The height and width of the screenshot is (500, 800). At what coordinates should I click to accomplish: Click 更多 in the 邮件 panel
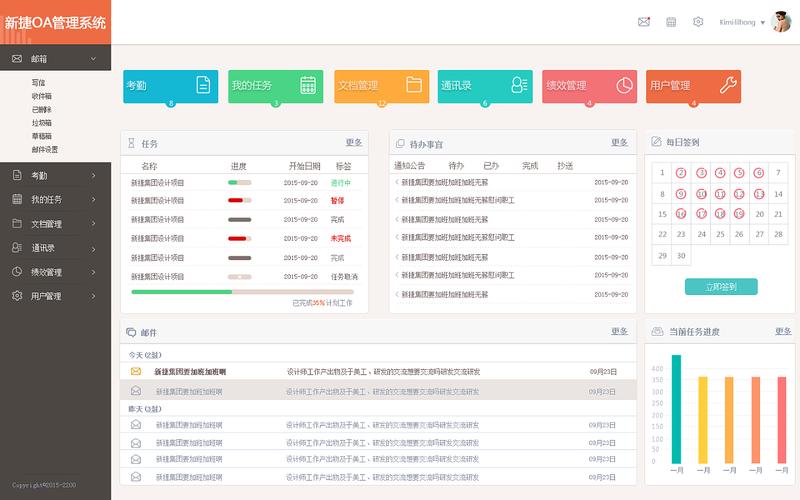click(x=619, y=331)
